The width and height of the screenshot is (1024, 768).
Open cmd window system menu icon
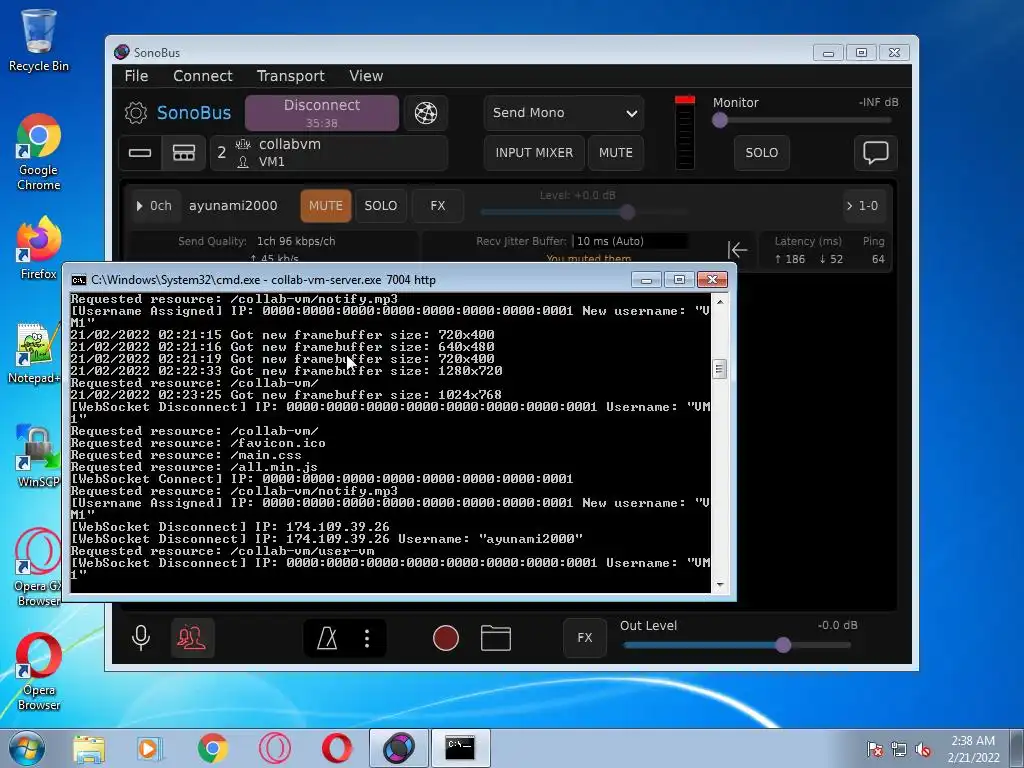(x=79, y=280)
